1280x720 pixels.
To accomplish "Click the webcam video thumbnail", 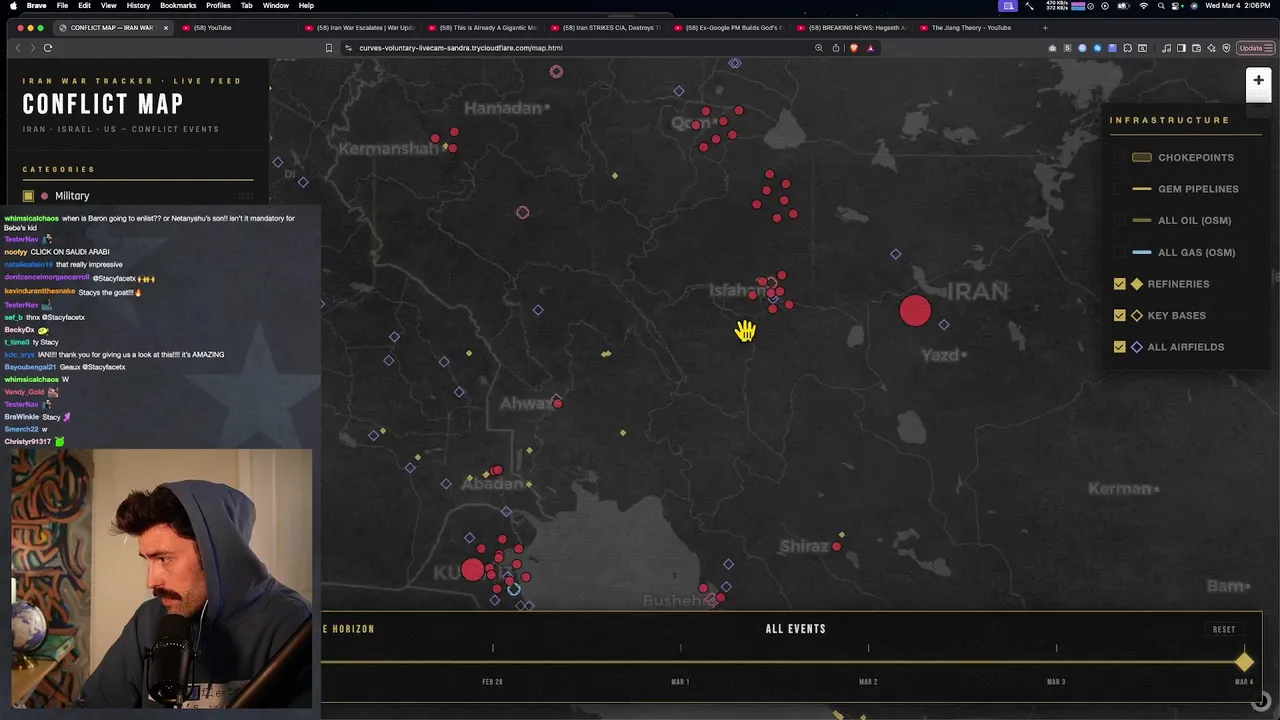I will coord(161,579).
